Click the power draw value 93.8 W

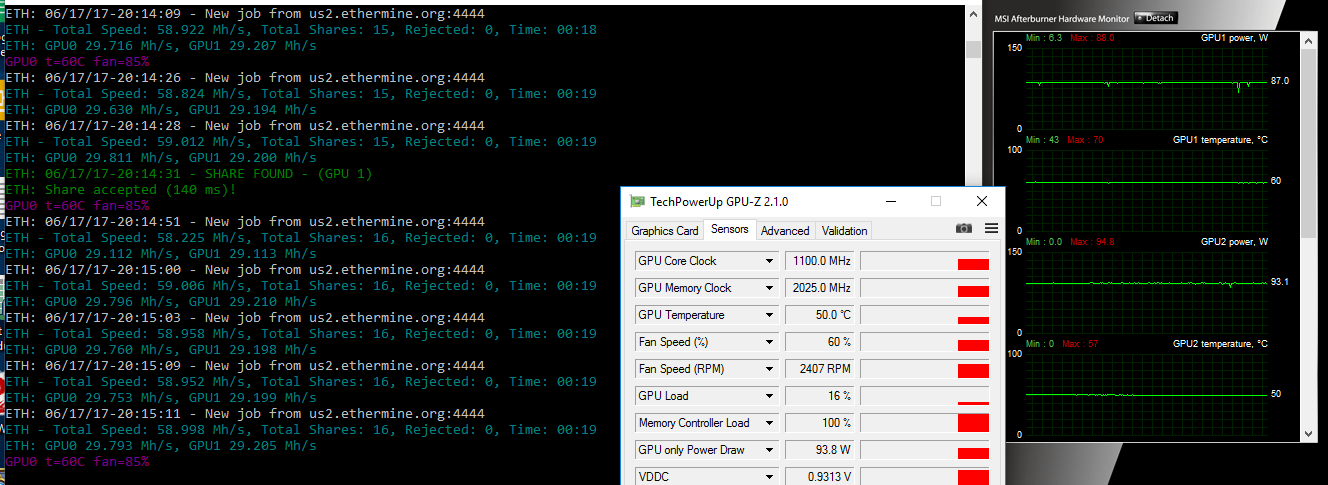[x=820, y=450]
